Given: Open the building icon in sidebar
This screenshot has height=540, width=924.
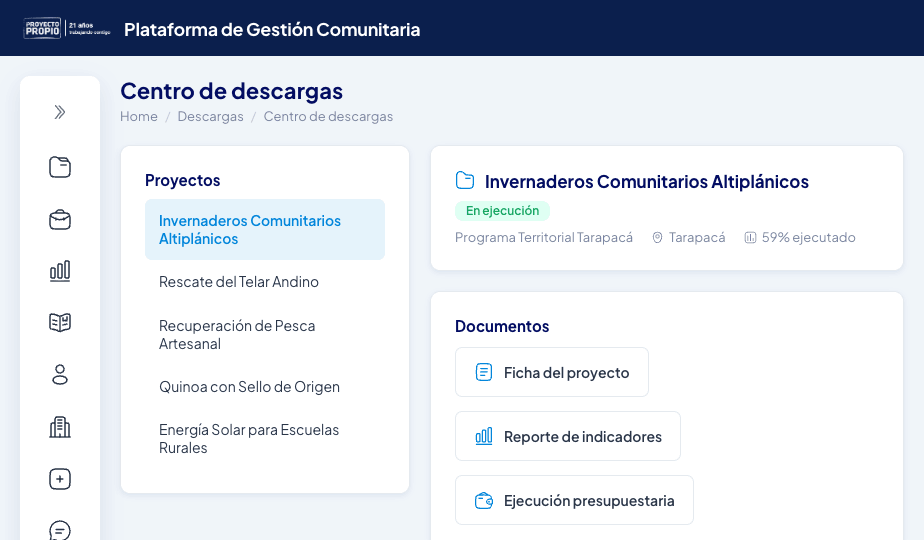Looking at the screenshot, I should 60,427.
